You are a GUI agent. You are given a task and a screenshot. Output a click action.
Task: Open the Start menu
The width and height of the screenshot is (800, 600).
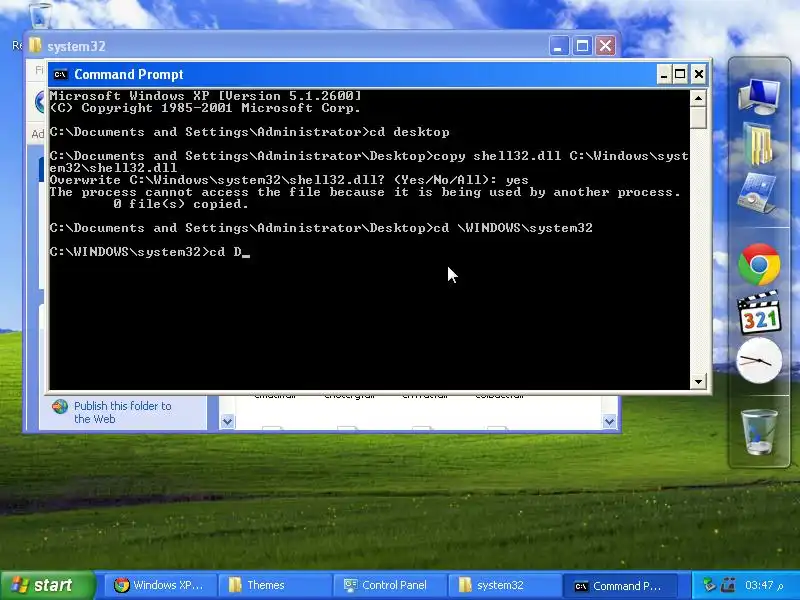[x=47, y=585]
